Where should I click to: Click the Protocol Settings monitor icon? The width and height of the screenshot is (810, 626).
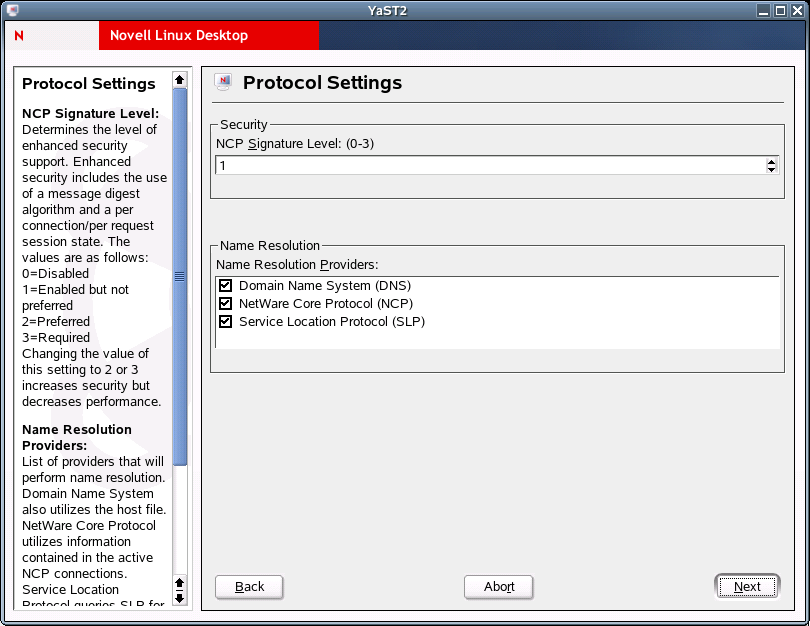click(x=223, y=82)
